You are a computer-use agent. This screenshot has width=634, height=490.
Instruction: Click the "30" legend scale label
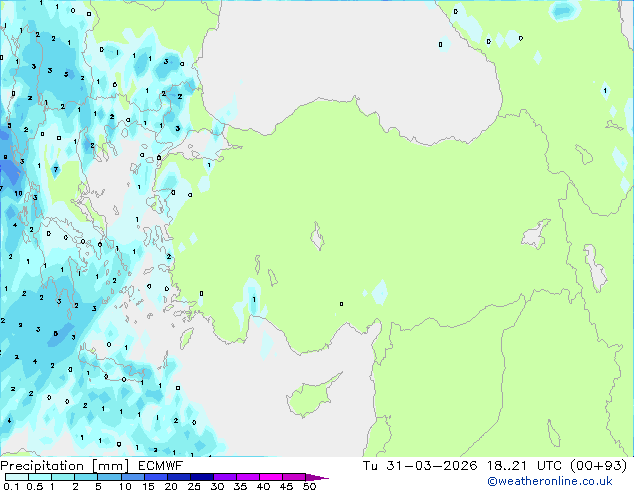(x=217, y=486)
